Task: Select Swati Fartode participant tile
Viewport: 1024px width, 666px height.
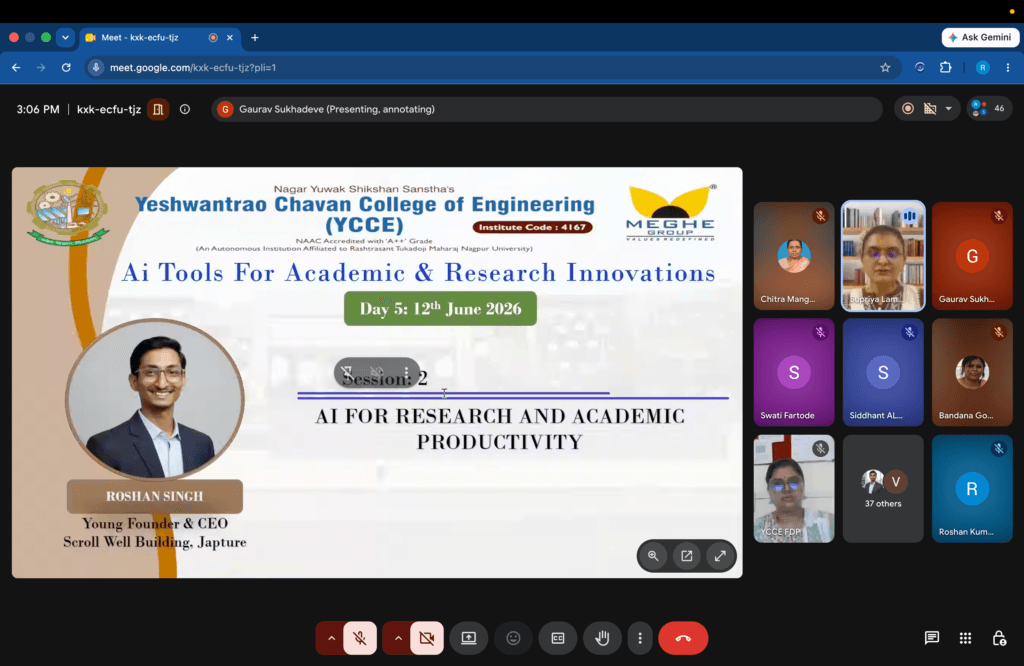Action: pyautogui.click(x=794, y=372)
